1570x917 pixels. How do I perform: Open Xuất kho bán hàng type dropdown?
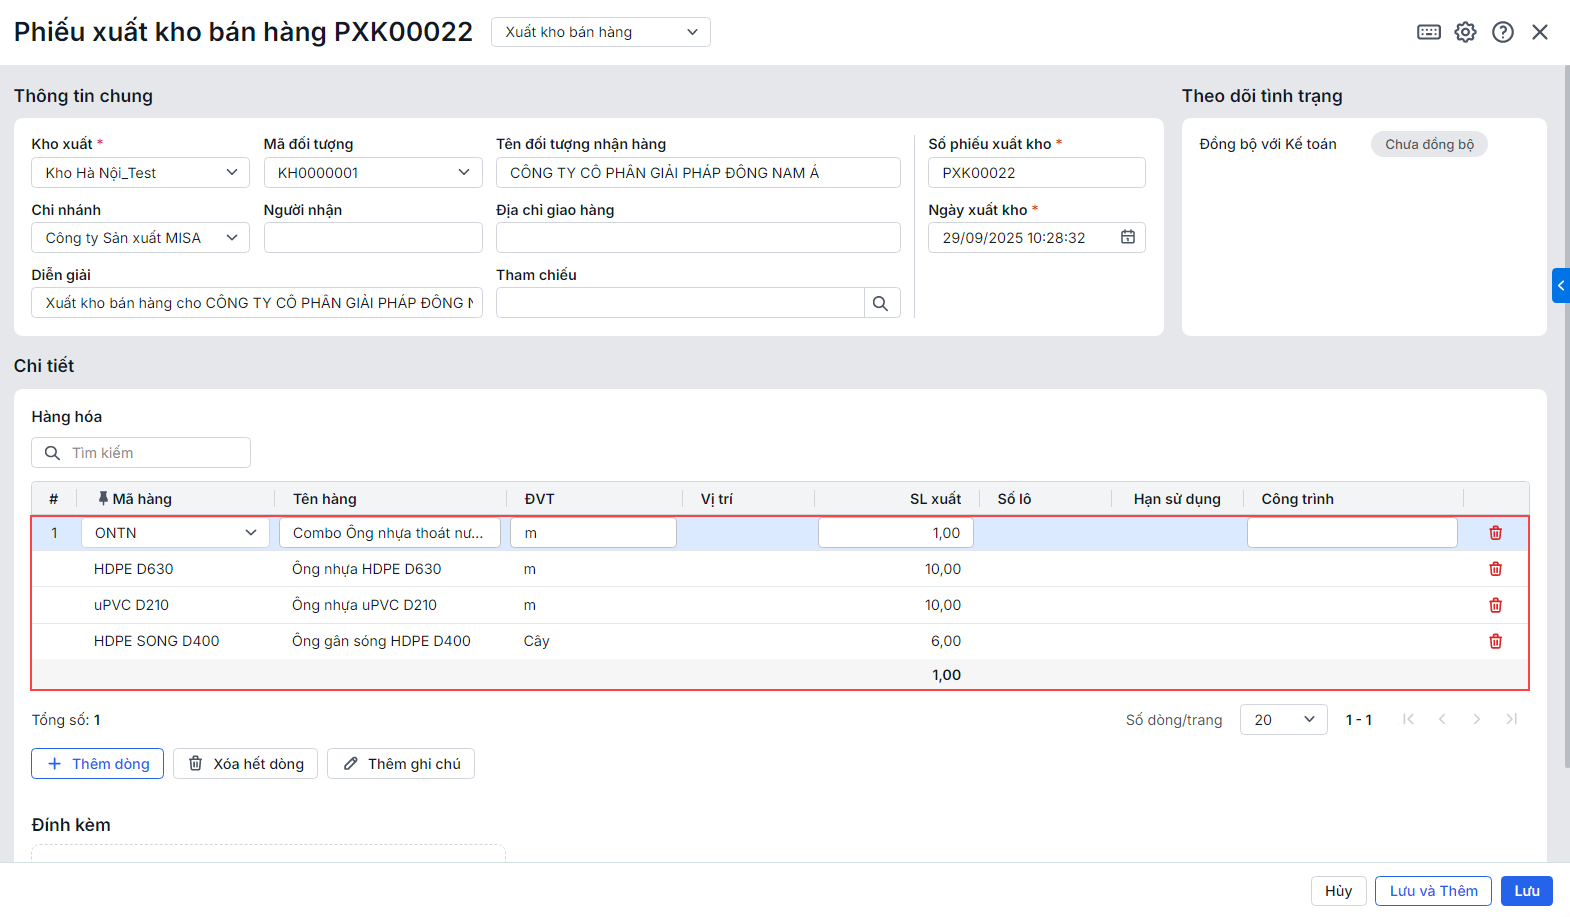point(600,32)
